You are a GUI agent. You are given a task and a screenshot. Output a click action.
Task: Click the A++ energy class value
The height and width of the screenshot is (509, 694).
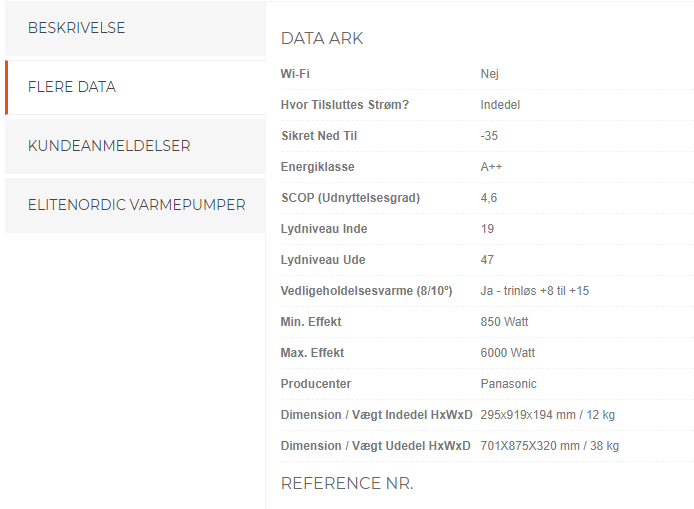coord(491,167)
